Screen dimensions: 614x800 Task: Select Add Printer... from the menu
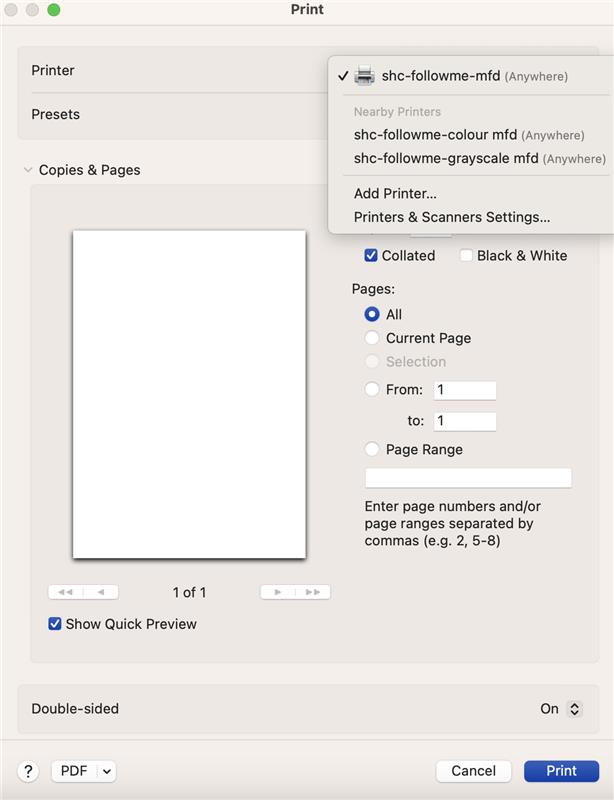coord(395,194)
